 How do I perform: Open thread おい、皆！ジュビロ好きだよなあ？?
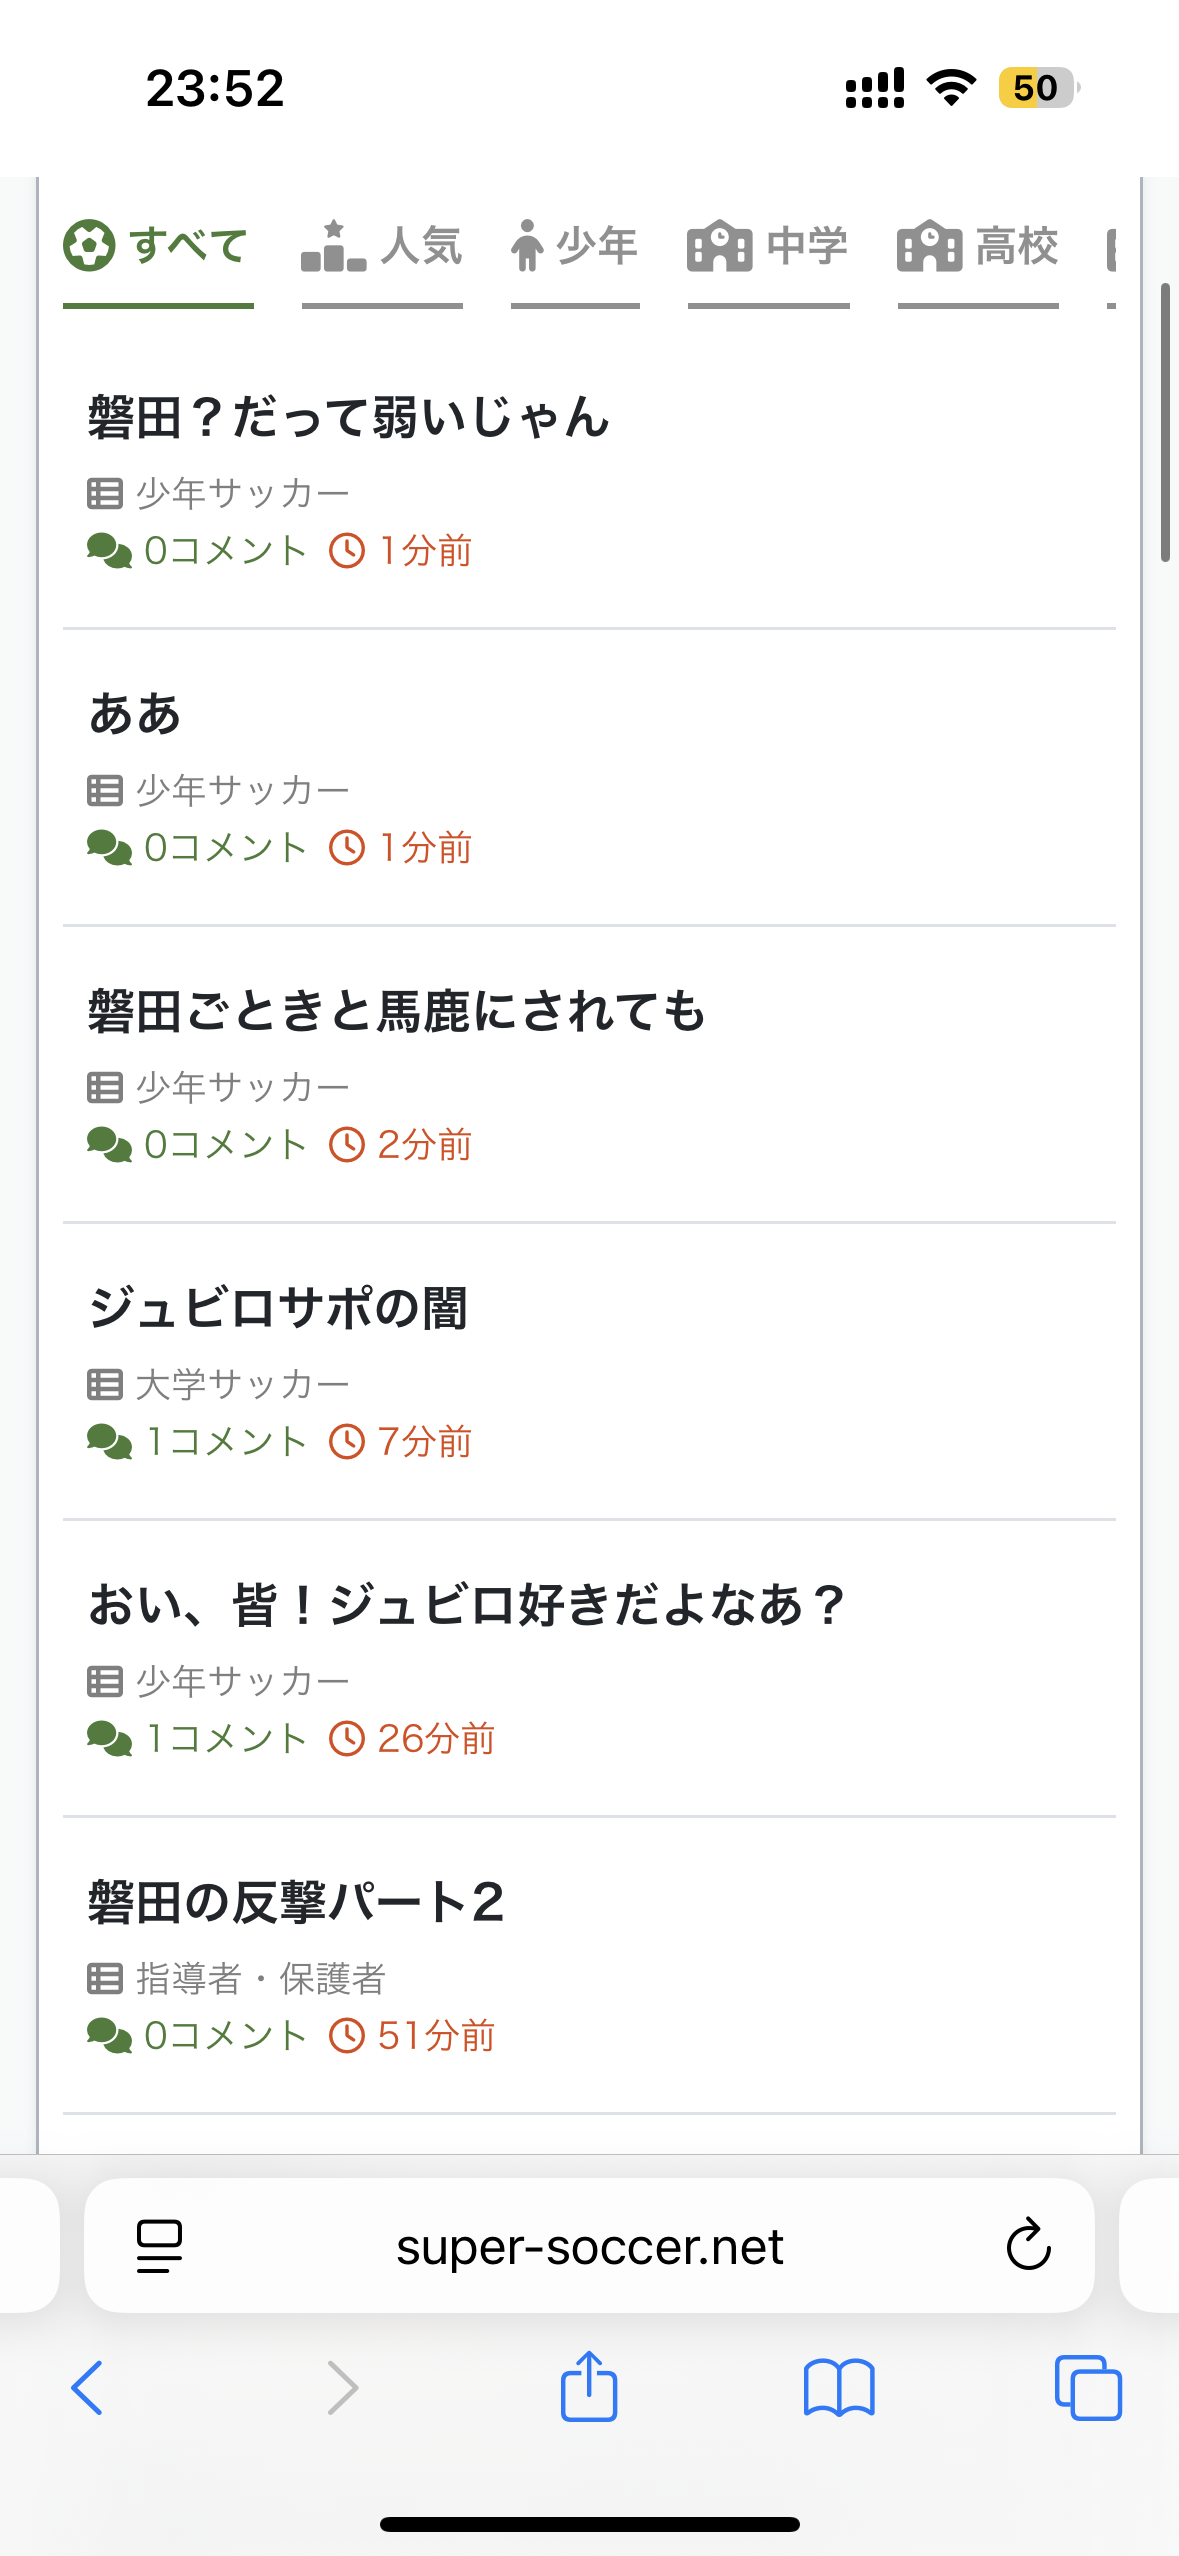pyautogui.click(x=466, y=1605)
